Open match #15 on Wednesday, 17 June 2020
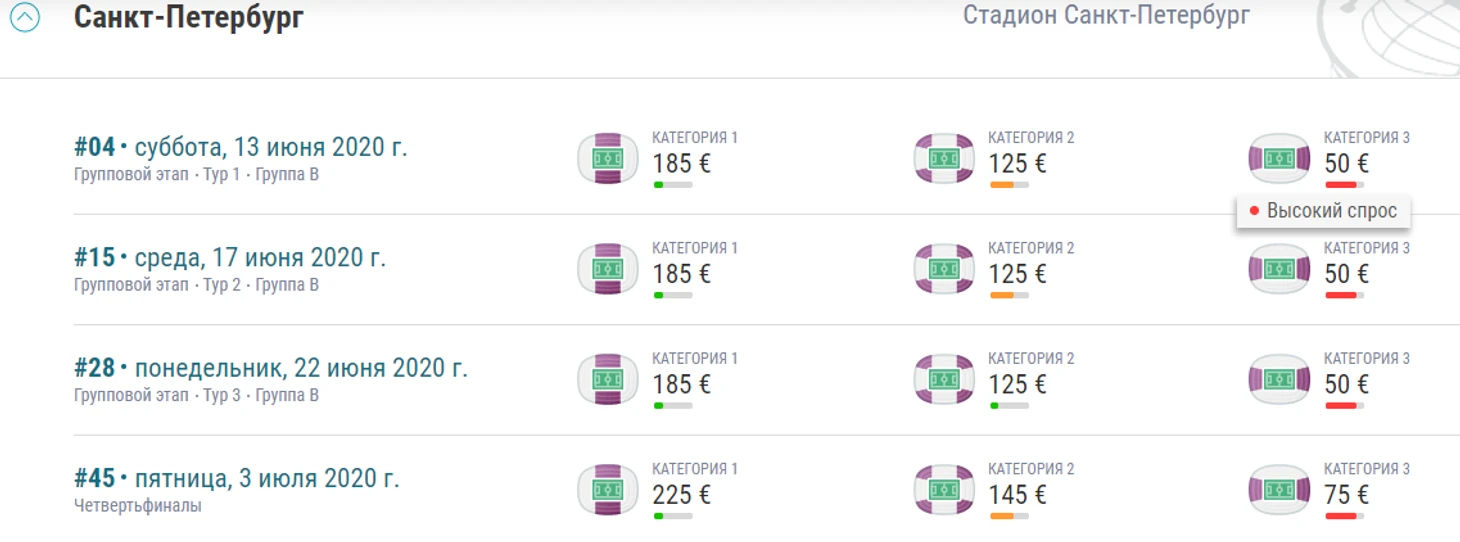The width and height of the screenshot is (1460, 542). tap(230, 257)
